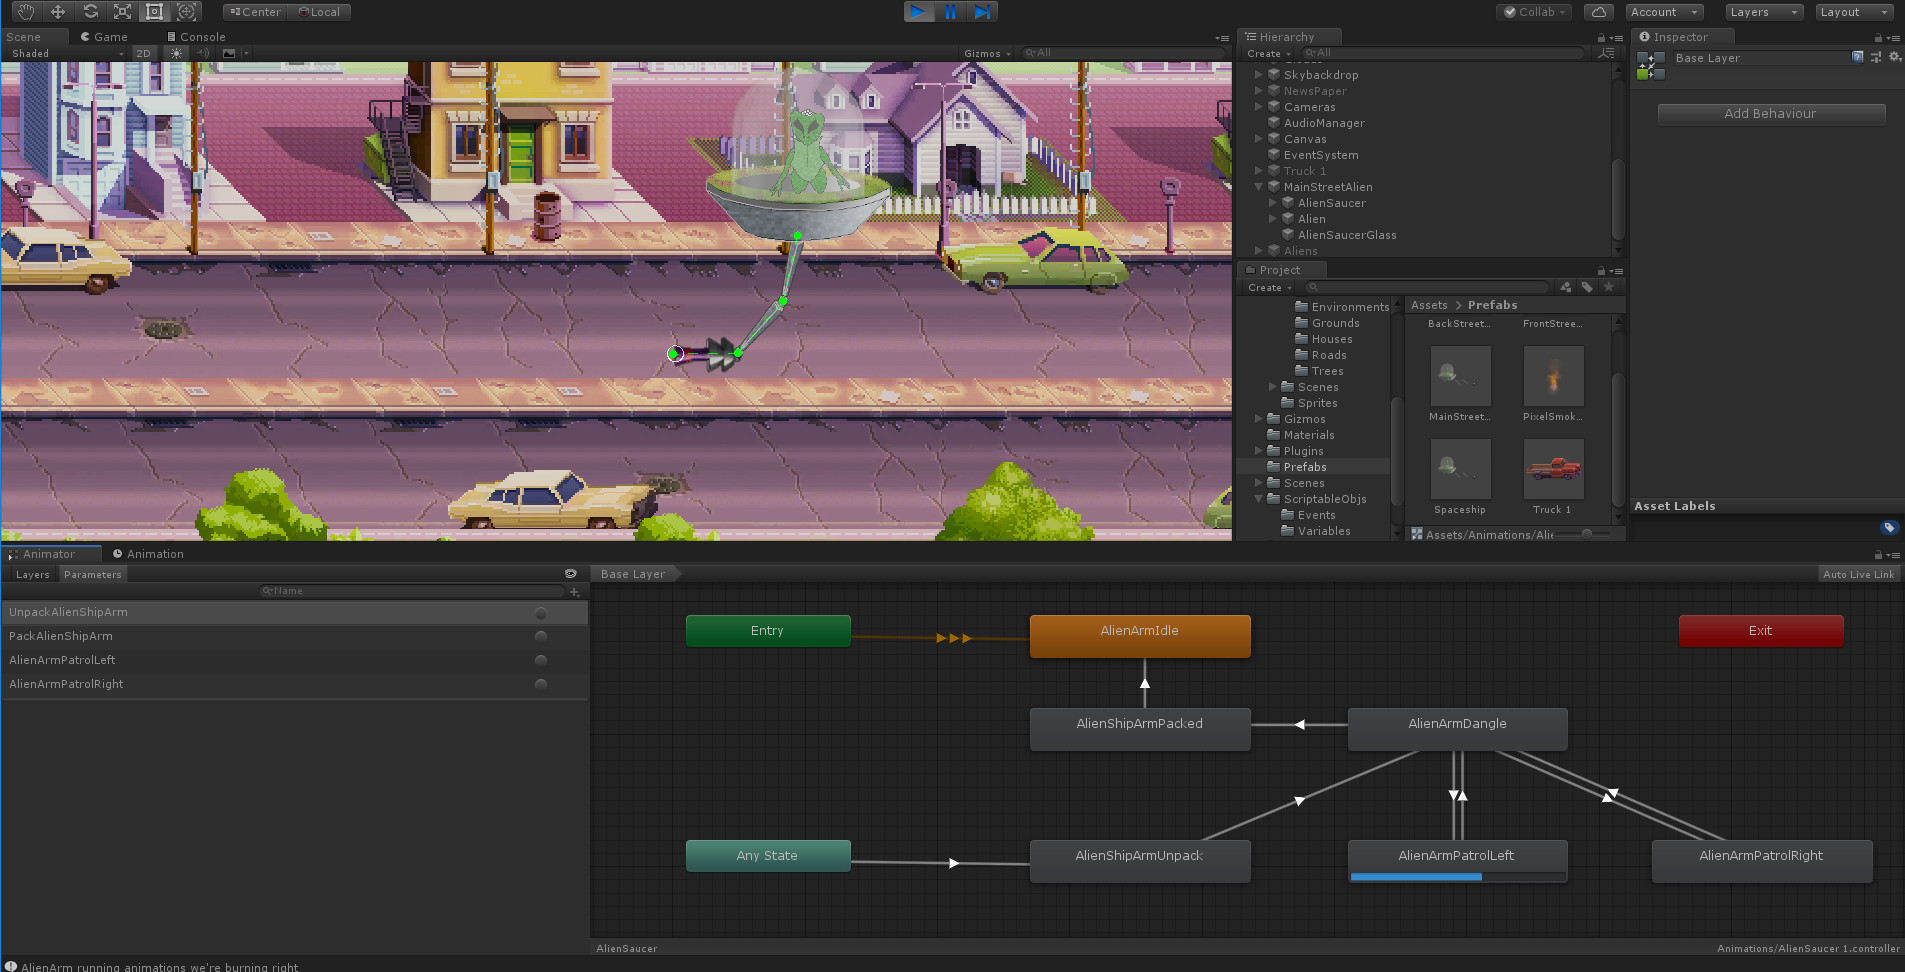The image size is (1905, 972).
Task: Toggle animator layer visibility eye icon
Action: tap(570, 574)
